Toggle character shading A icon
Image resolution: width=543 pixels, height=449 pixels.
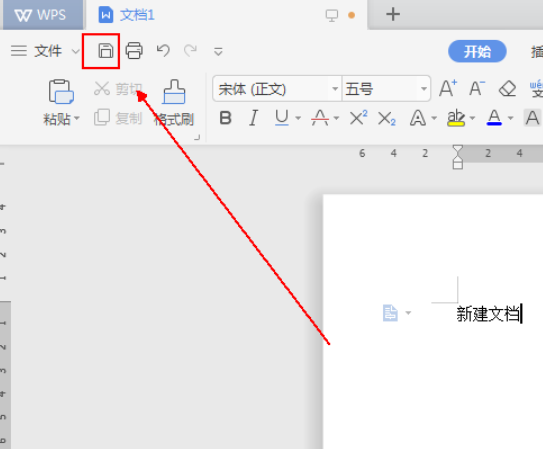(x=532, y=118)
